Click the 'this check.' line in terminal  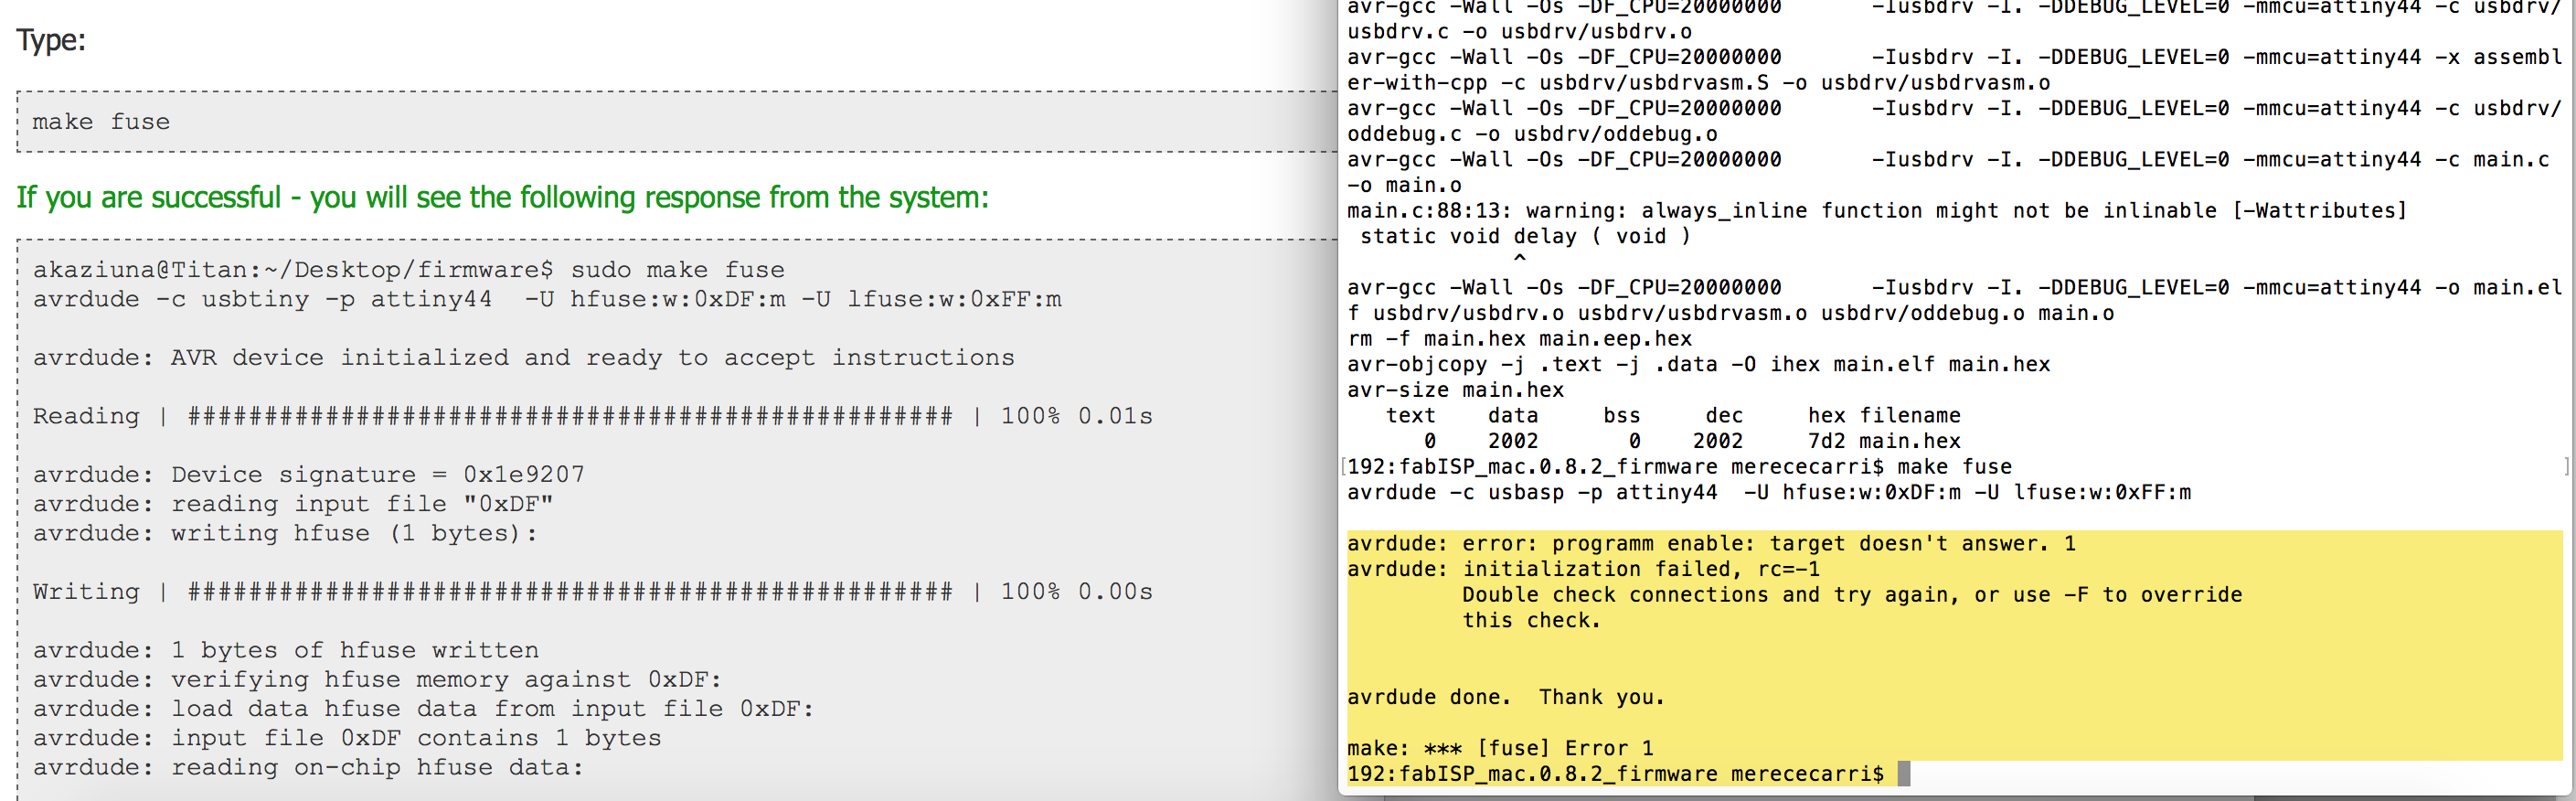pos(1531,620)
